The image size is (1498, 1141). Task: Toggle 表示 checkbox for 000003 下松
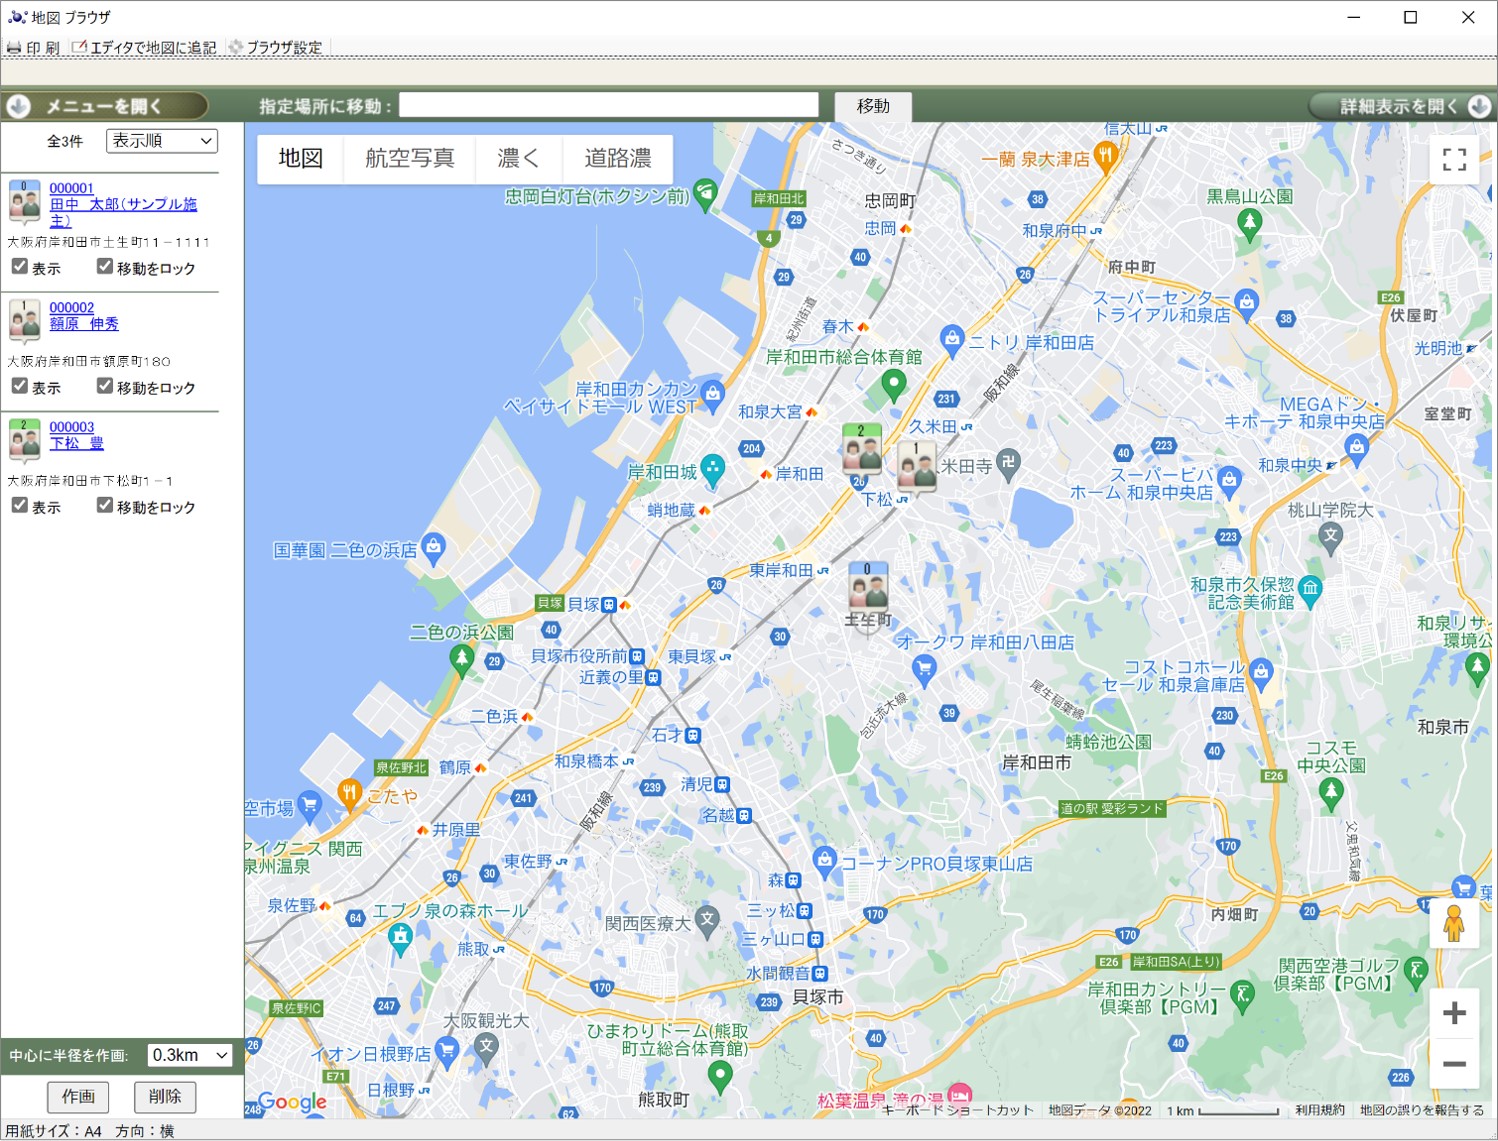point(19,505)
